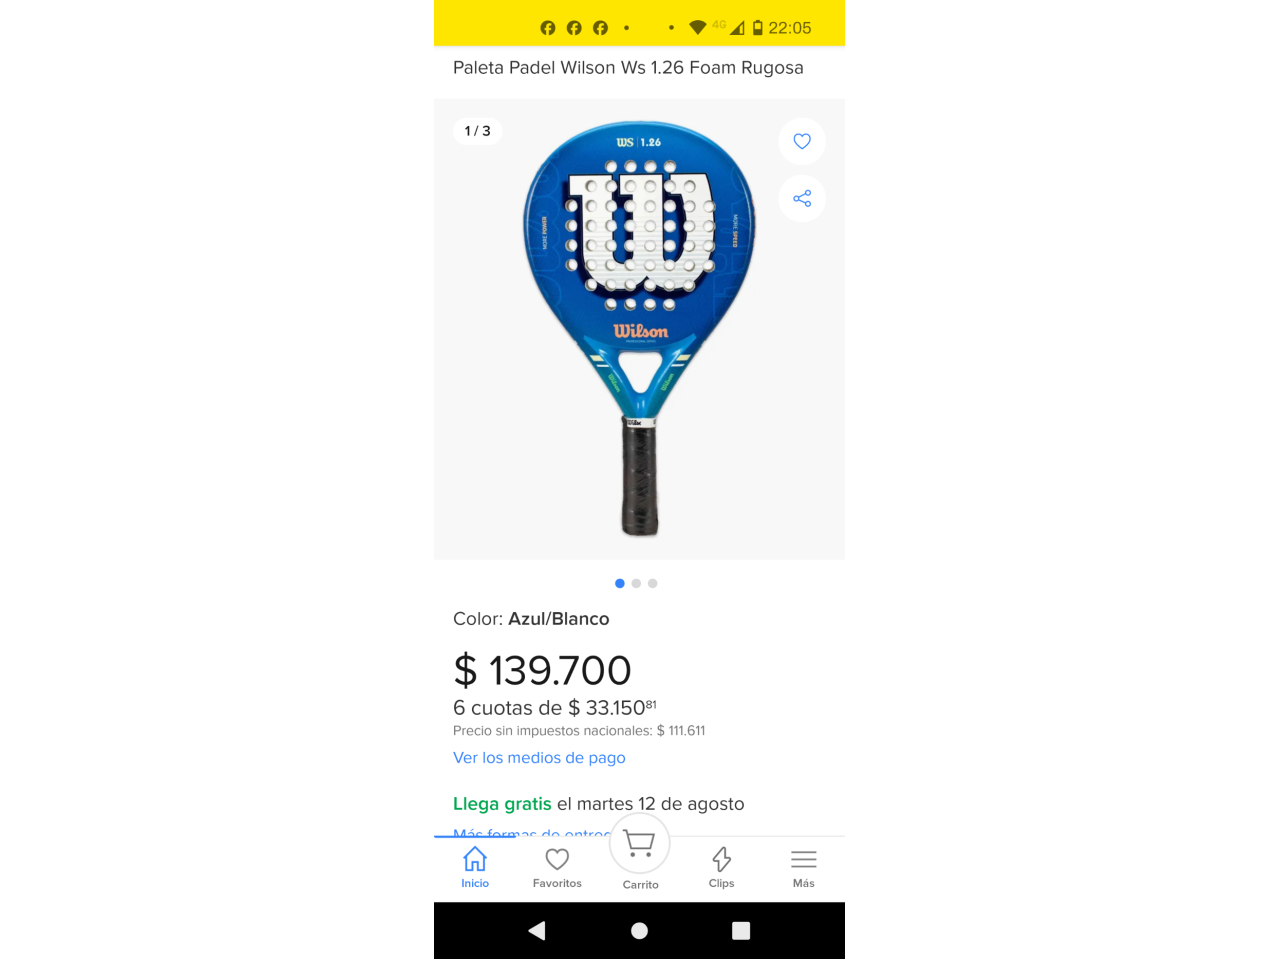Viewport: 1280px width, 960px height.
Task: Open the Clips lightning icon
Action: click(721, 868)
